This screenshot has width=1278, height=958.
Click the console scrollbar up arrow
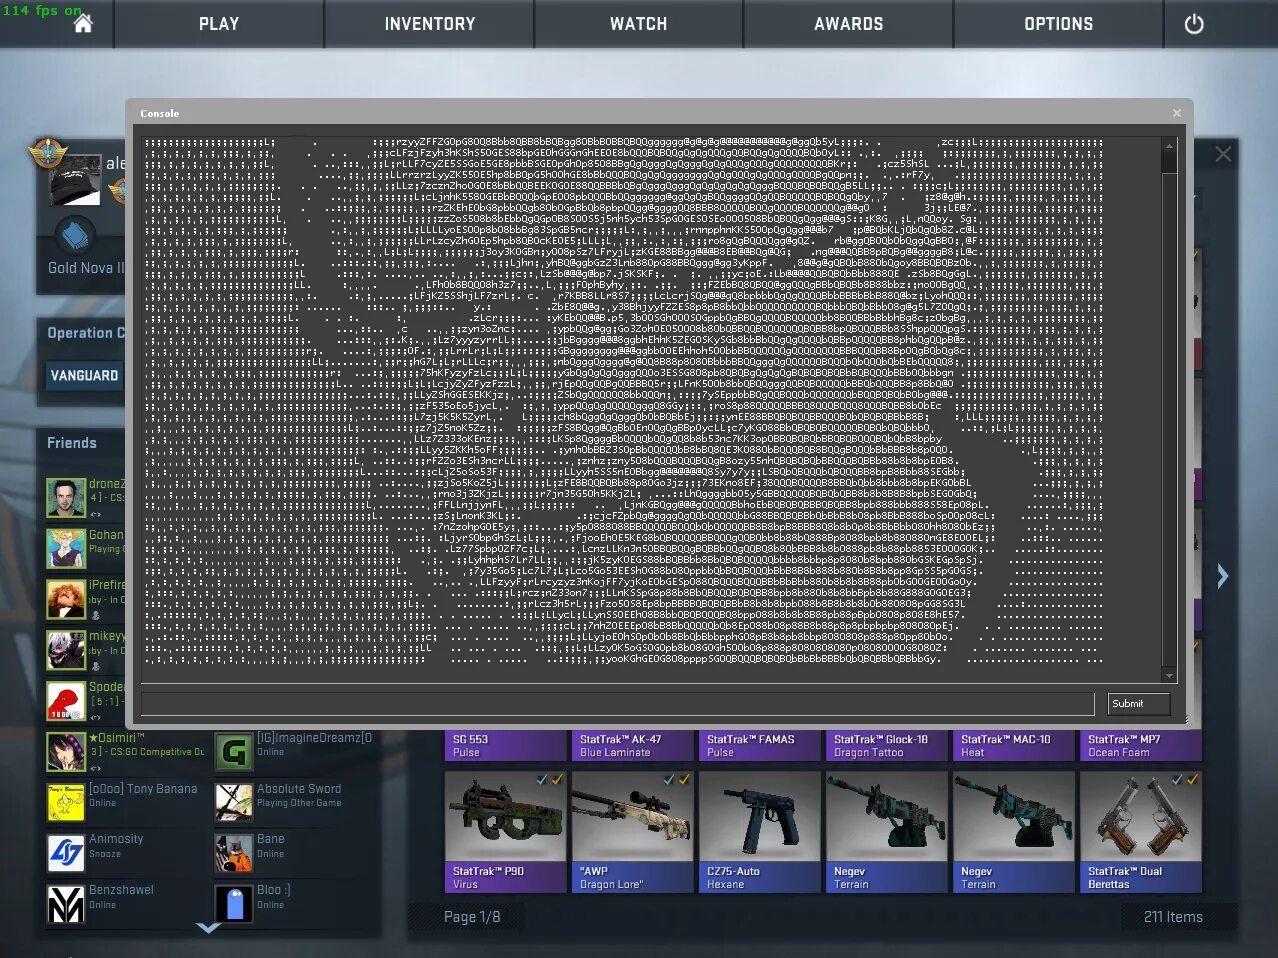1168,147
